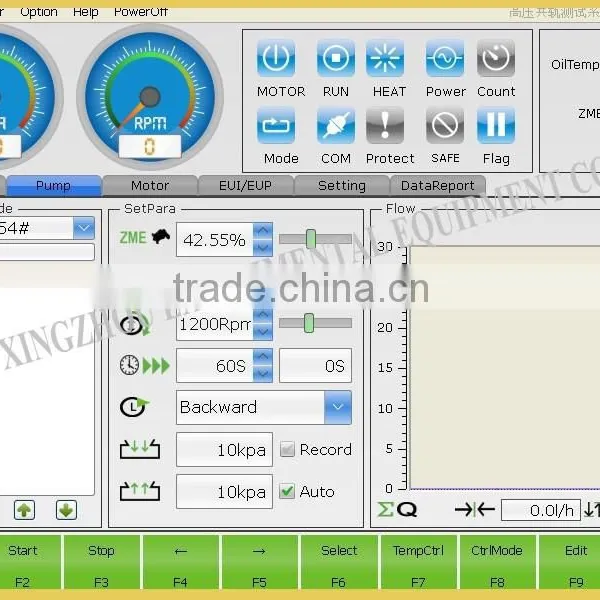The height and width of the screenshot is (600, 600).
Task: Decrease 60S time with down spinner
Action: point(263,373)
